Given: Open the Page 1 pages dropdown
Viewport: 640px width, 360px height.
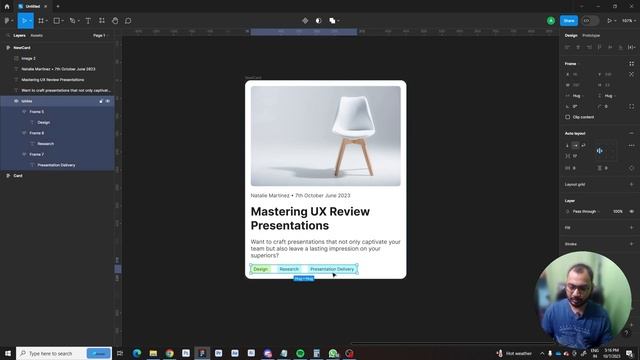Looking at the screenshot, I should (100, 36).
